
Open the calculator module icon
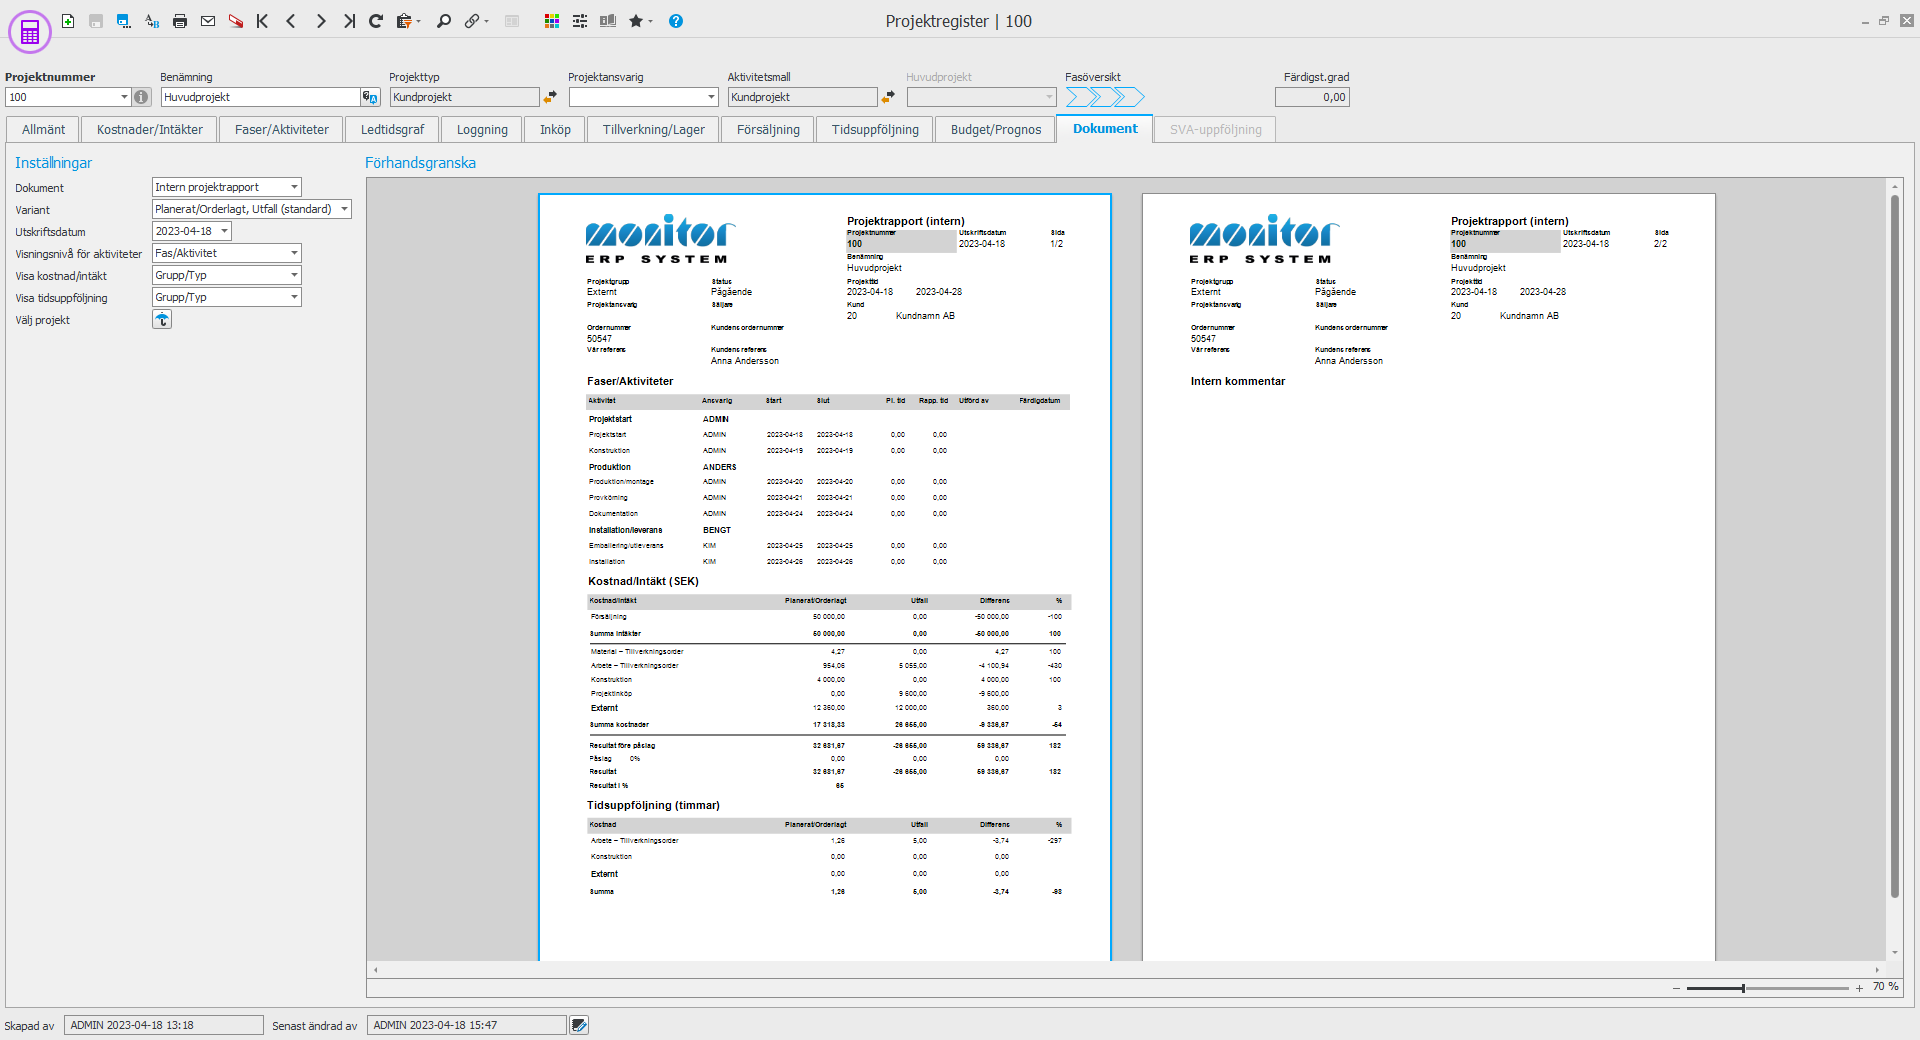[30, 32]
